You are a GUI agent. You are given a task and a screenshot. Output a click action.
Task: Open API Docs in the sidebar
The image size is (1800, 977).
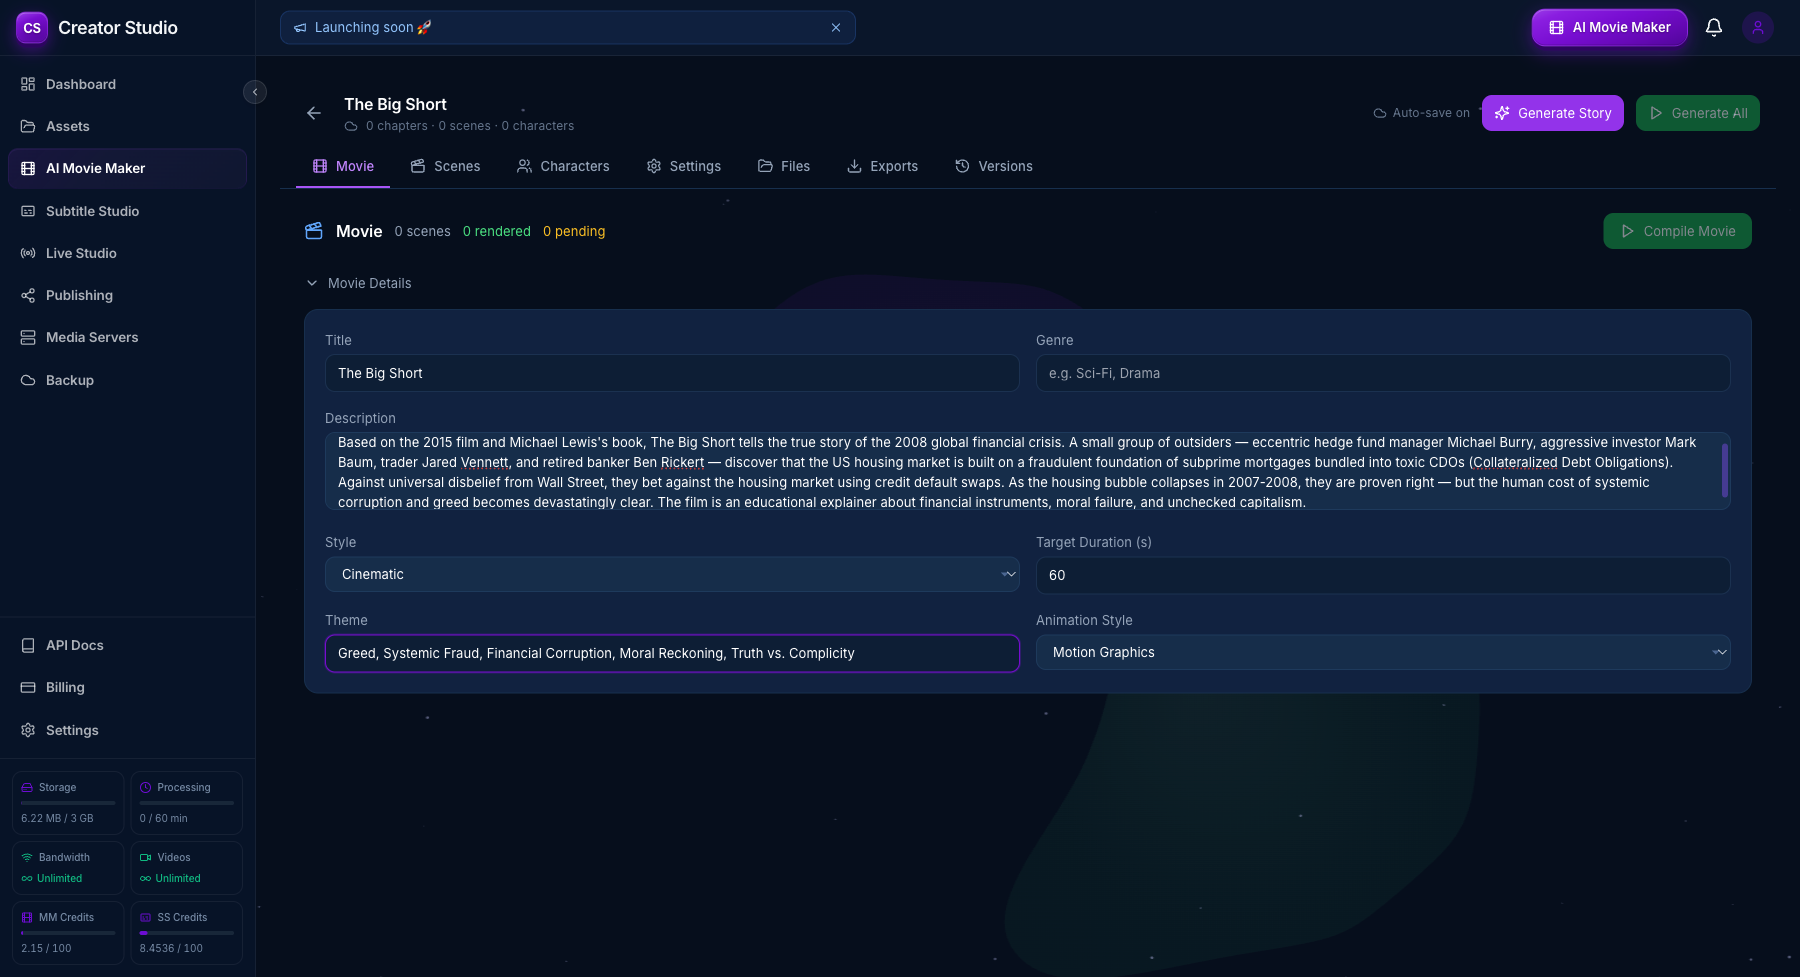127,645
